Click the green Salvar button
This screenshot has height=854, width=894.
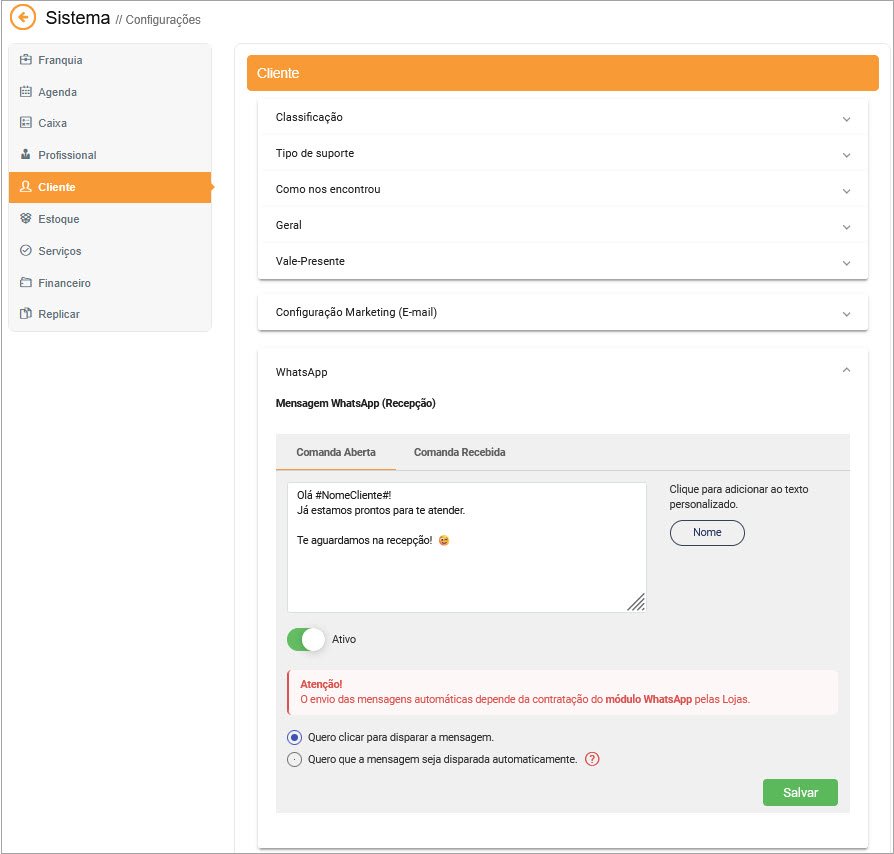(x=800, y=792)
